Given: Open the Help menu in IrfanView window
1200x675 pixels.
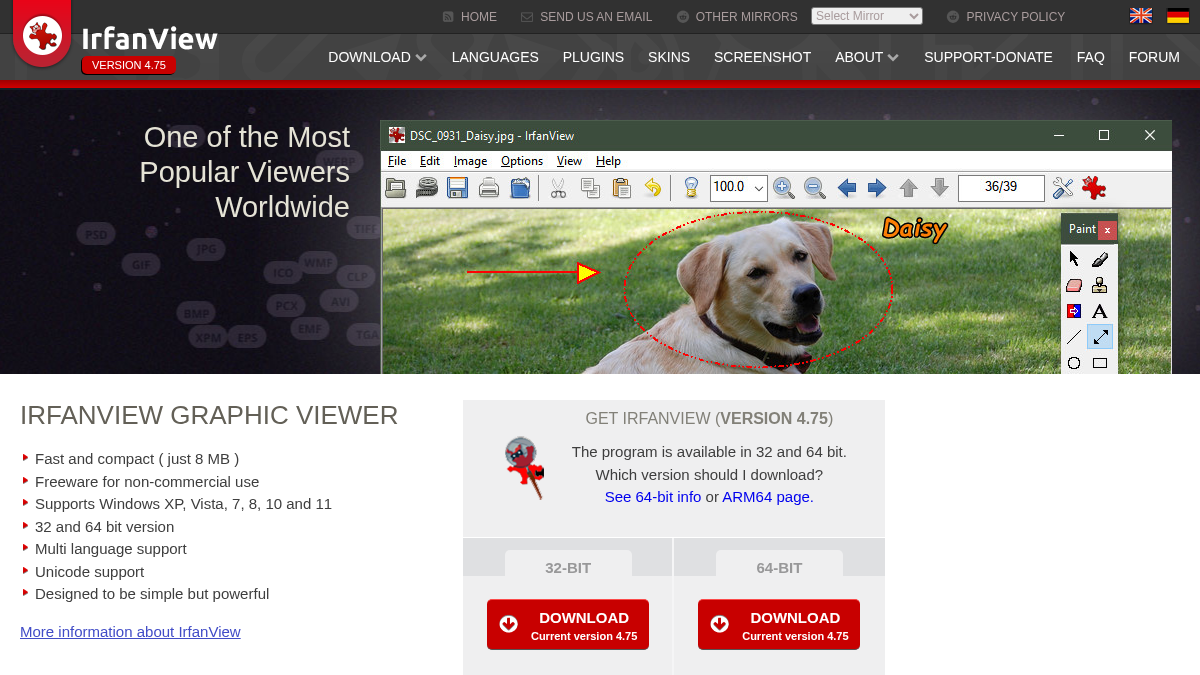Looking at the screenshot, I should (608, 161).
